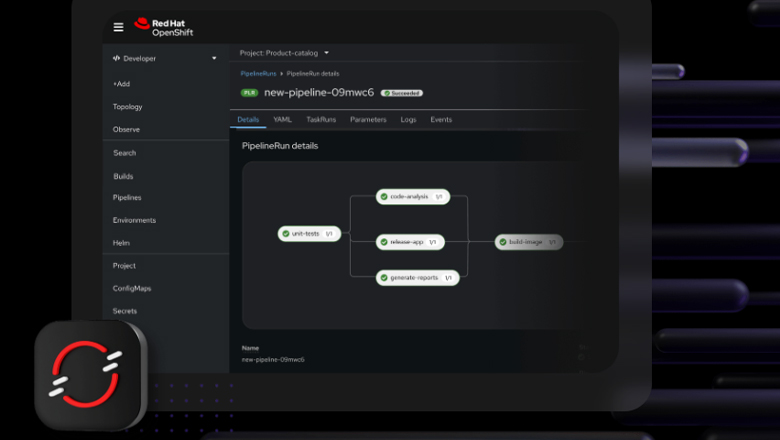Screen dimensions: 780x440
Task: Click the OpenShift app tile icon
Action: point(91,375)
